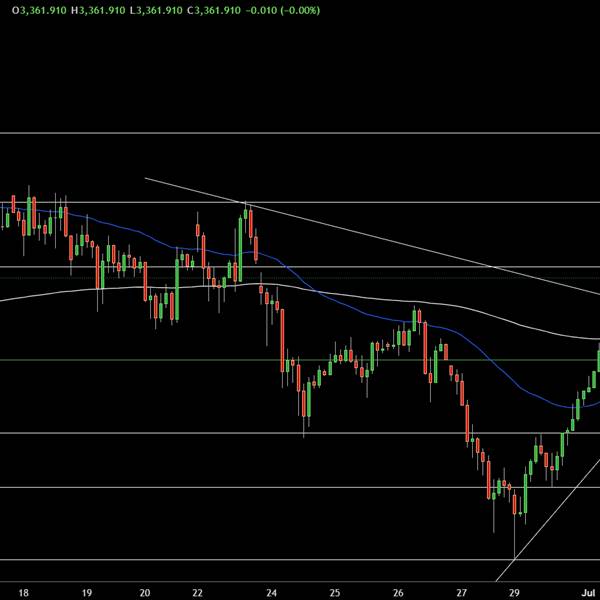The width and height of the screenshot is (600, 600).
Task: Click the high price value H3,361.910
Action: pos(98,10)
